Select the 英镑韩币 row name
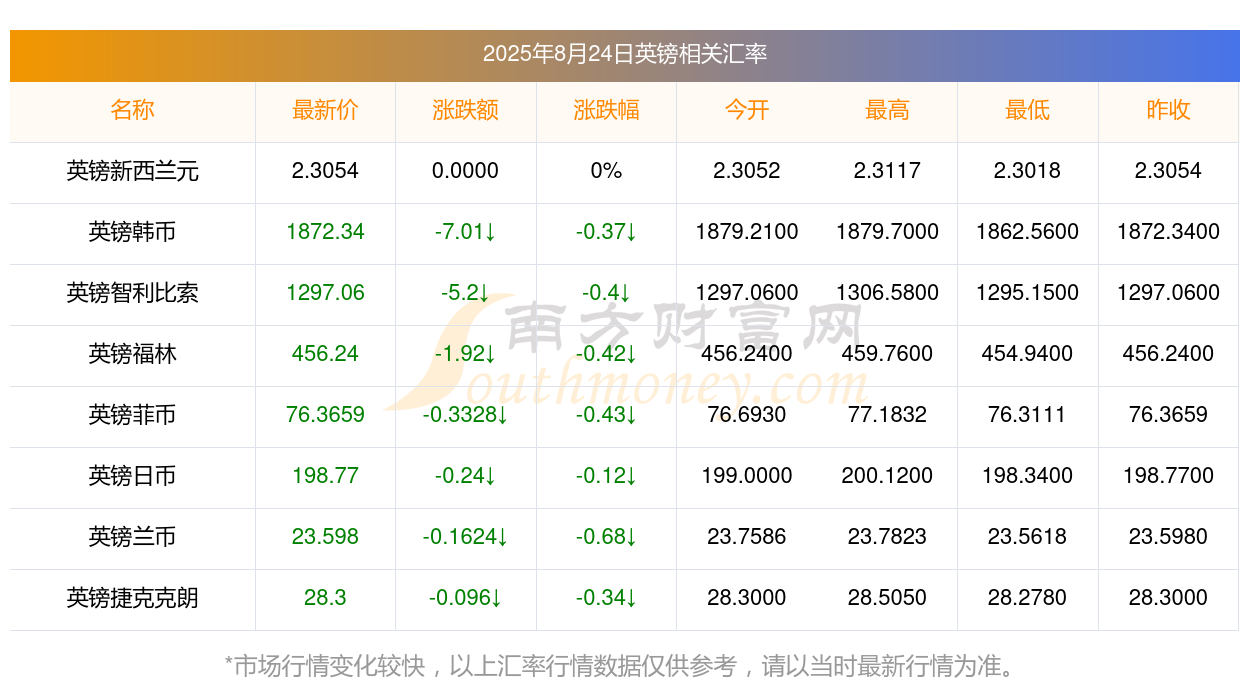The height and width of the screenshot is (698, 1250). tap(133, 232)
